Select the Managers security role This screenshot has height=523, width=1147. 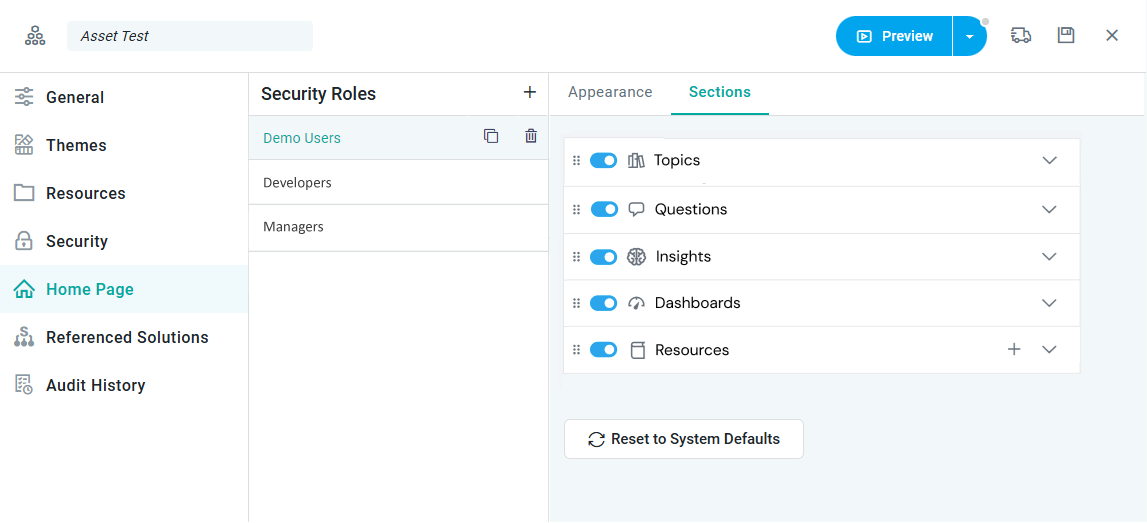pyautogui.click(x=293, y=227)
